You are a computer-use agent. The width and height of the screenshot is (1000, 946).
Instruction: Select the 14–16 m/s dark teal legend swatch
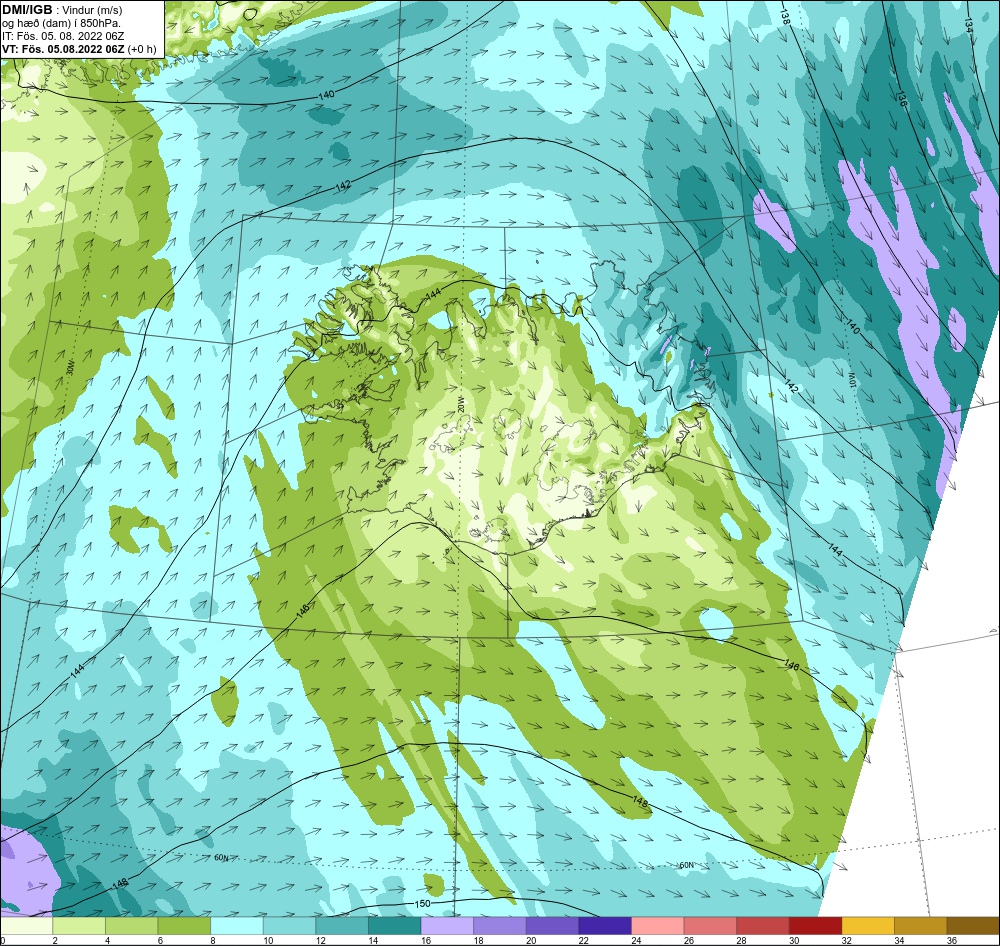(x=395, y=926)
